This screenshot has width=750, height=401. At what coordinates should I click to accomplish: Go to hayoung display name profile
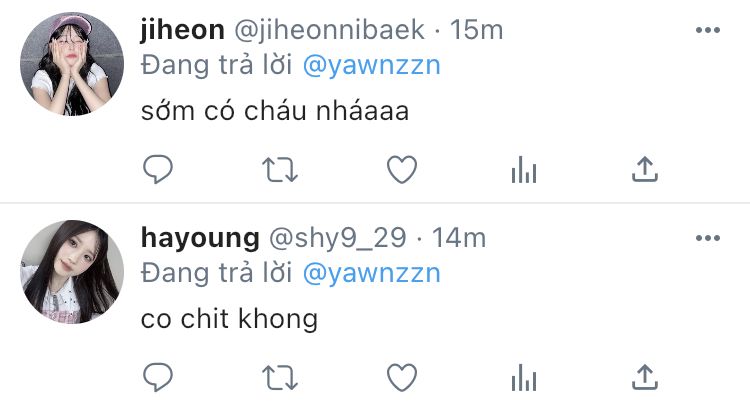[200, 238]
